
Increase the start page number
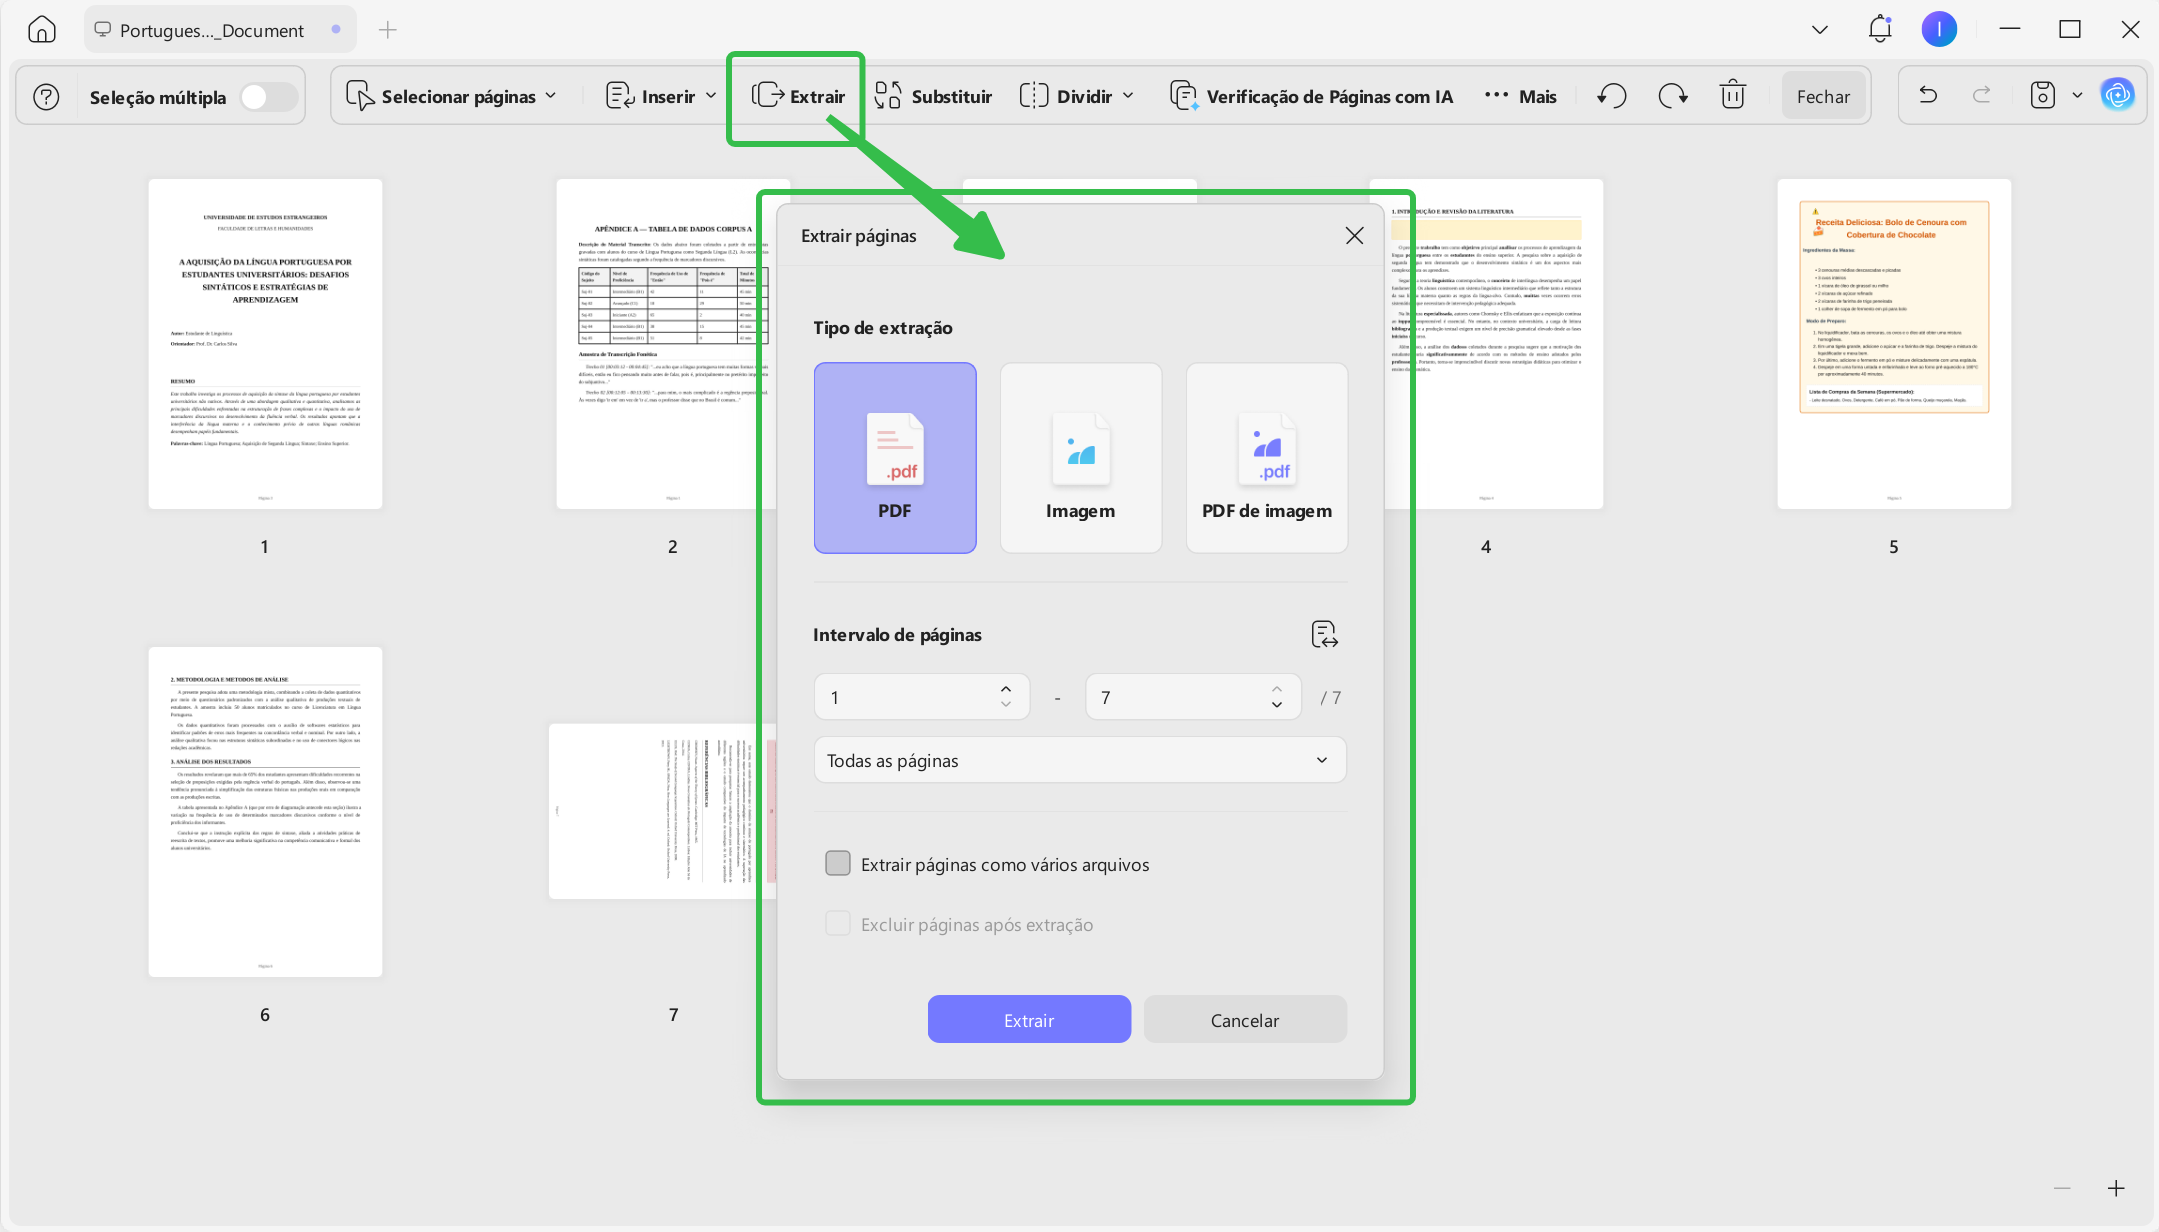(1006, 689)
